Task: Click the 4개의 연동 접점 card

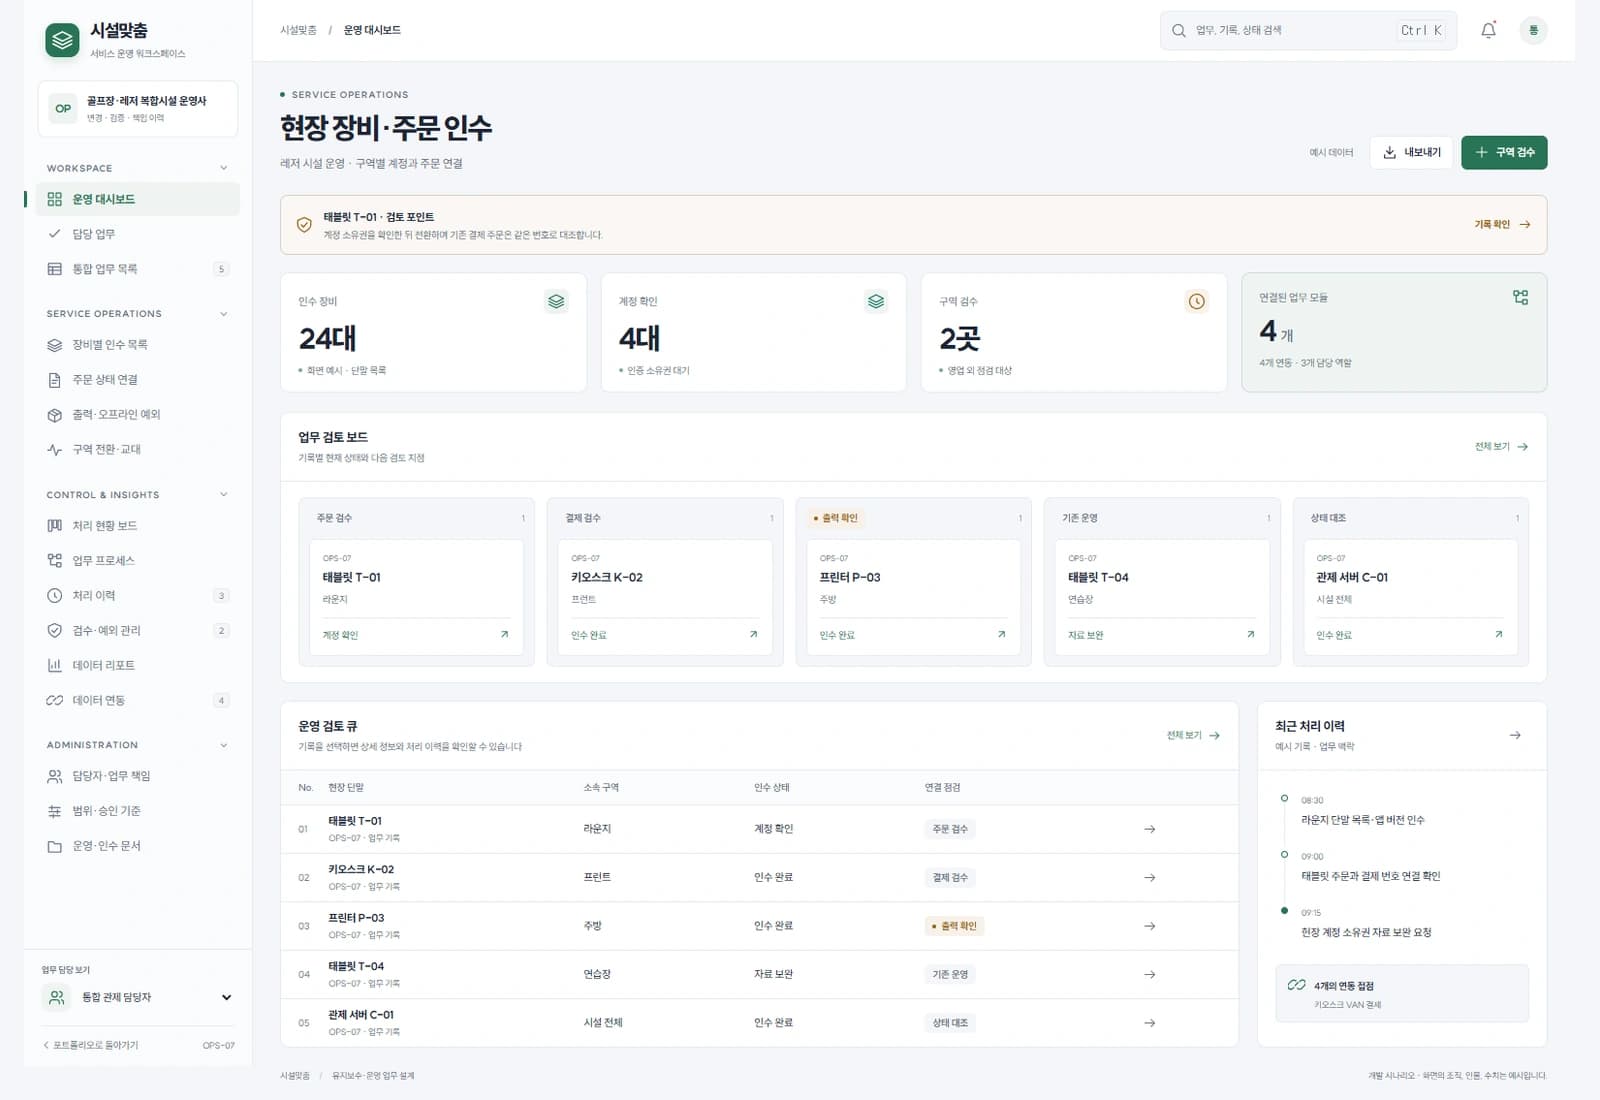Action: click(x=1401, y=993)
